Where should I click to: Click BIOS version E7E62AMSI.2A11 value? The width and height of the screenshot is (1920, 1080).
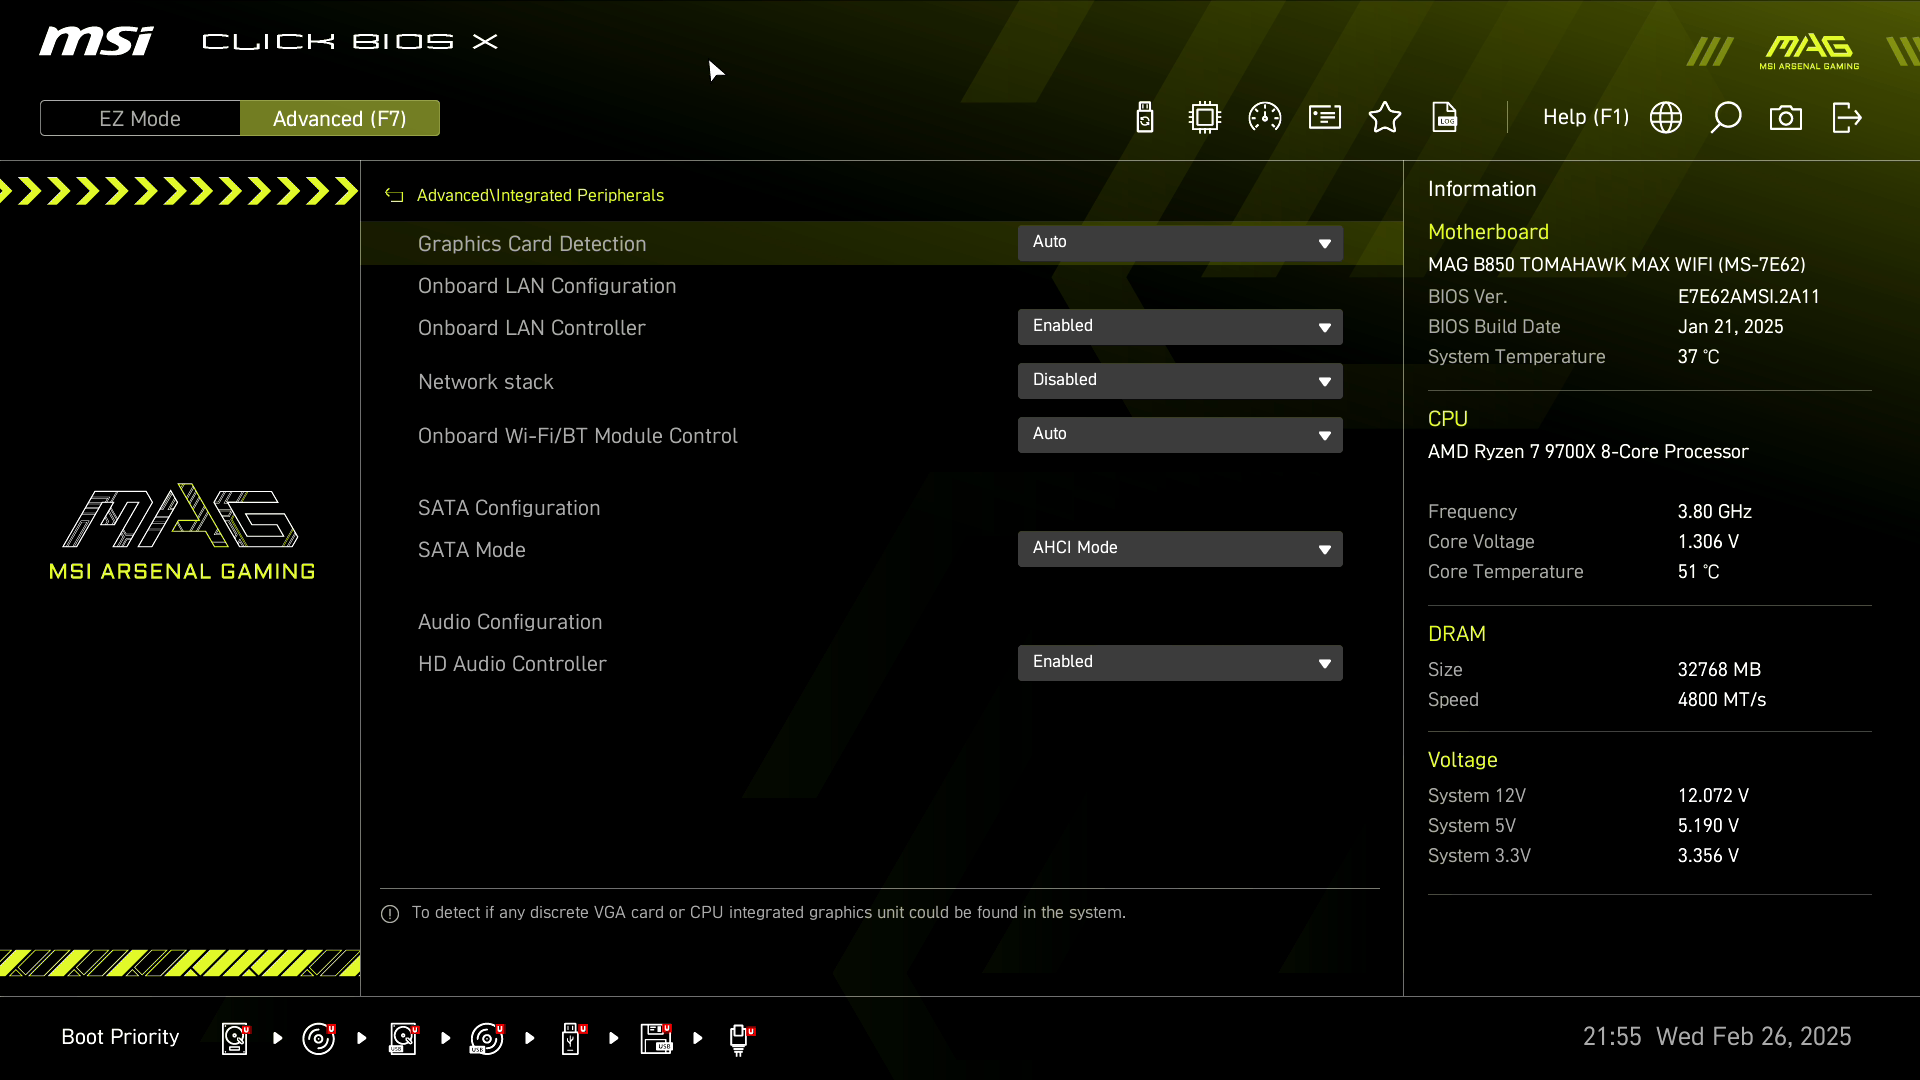click(1749, 297)
